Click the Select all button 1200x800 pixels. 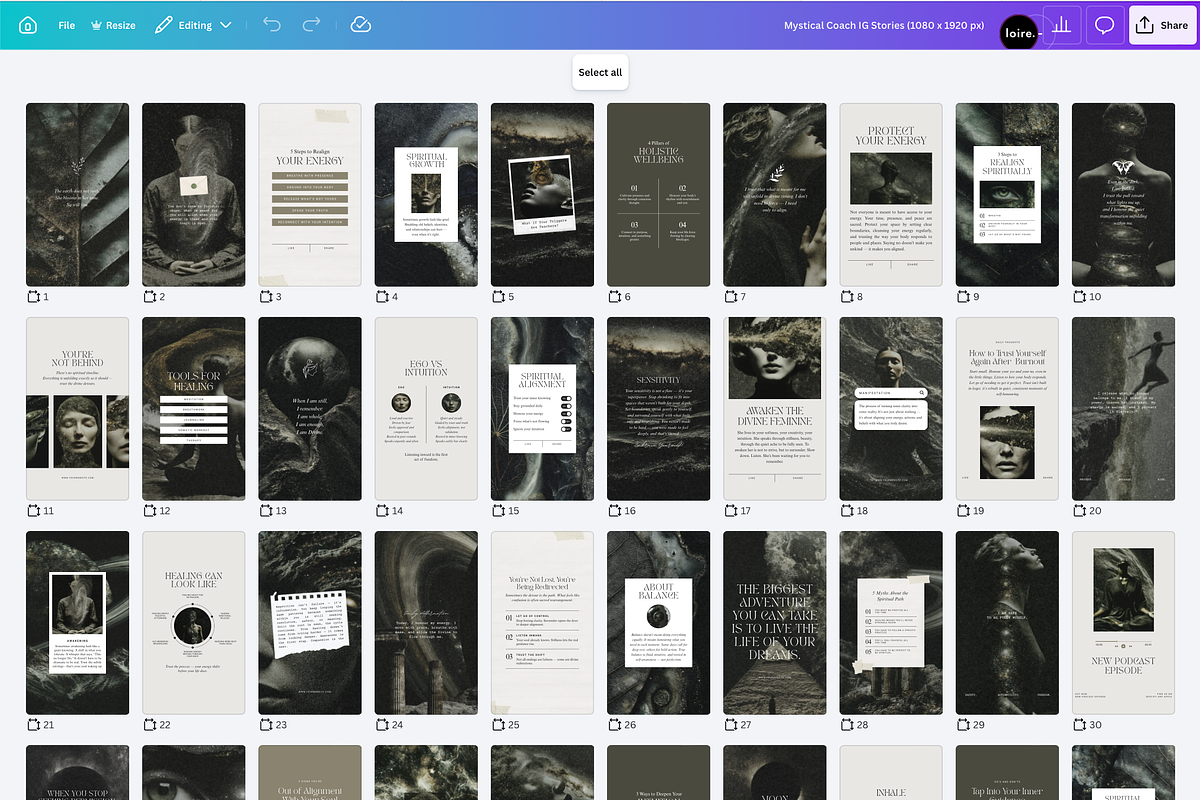point(600,72)
